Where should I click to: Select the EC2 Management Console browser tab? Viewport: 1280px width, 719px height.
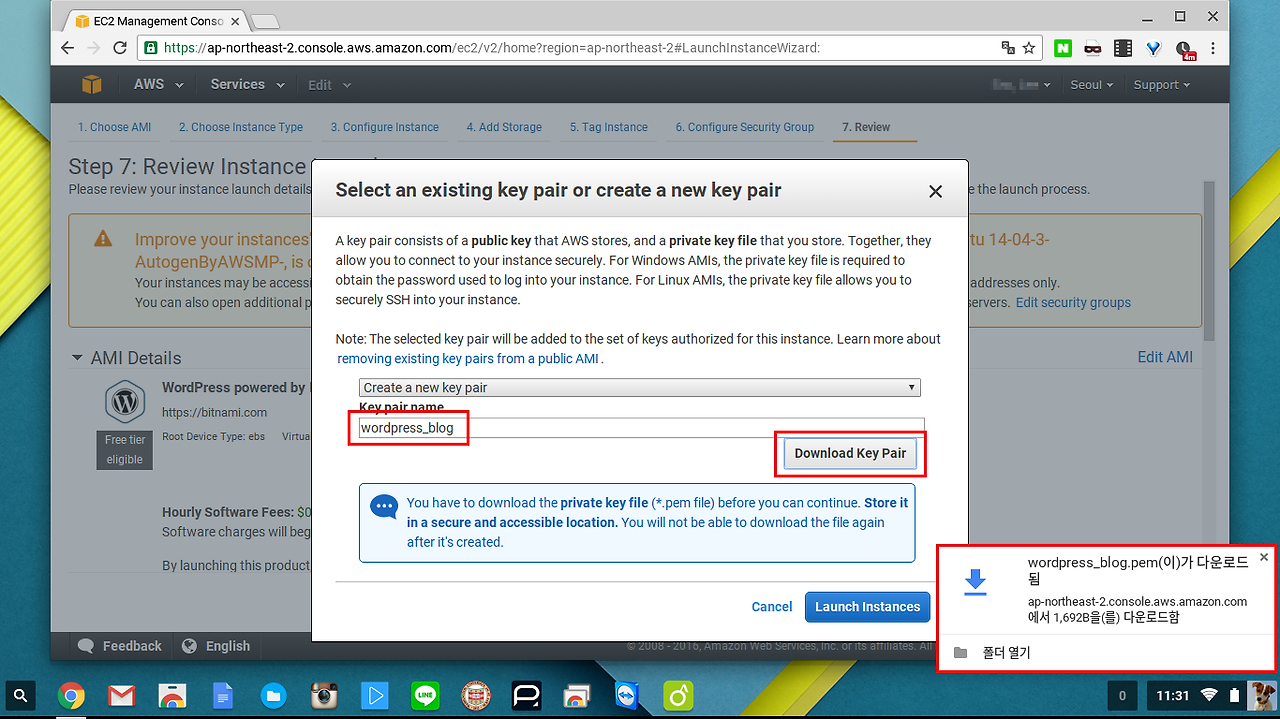coord(152,20)
